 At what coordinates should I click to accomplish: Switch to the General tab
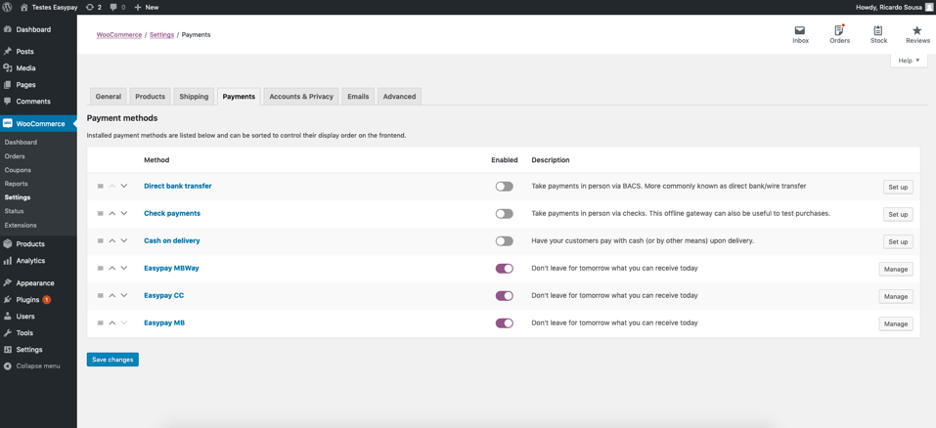(x=108, y=96)
